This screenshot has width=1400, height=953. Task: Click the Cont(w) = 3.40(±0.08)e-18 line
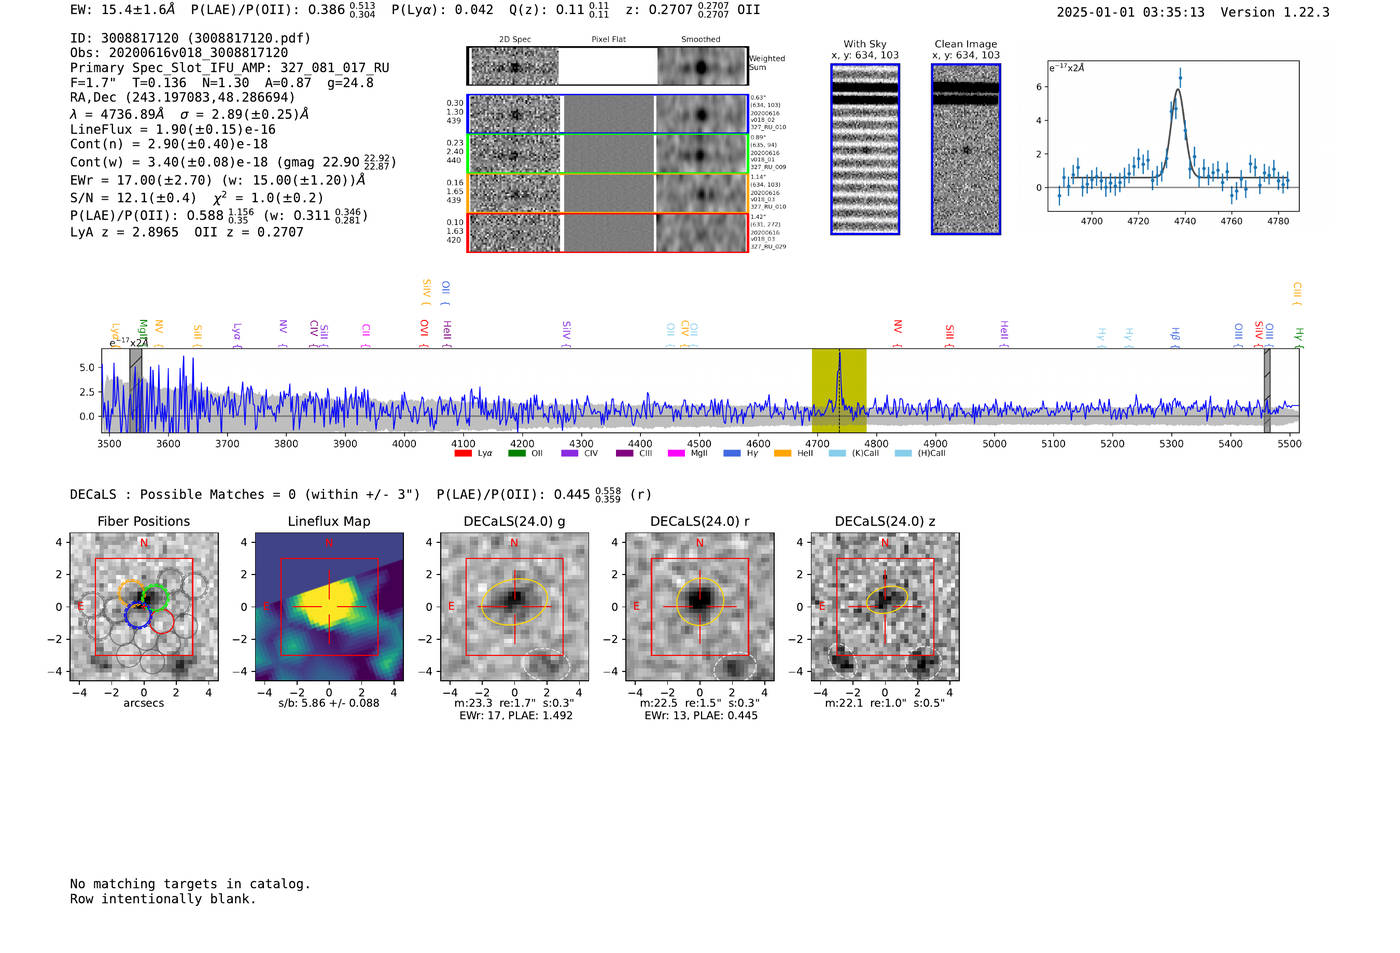233,162
